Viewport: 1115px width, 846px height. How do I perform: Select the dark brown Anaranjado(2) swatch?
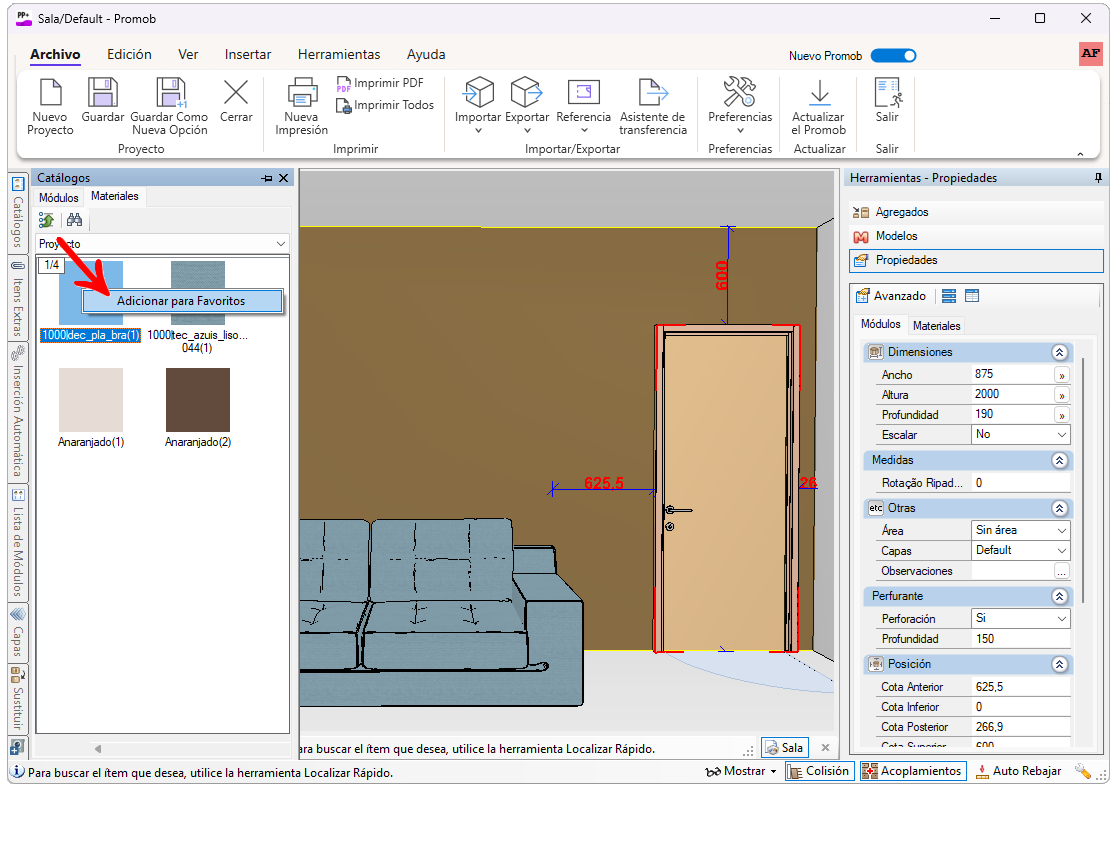198,399
